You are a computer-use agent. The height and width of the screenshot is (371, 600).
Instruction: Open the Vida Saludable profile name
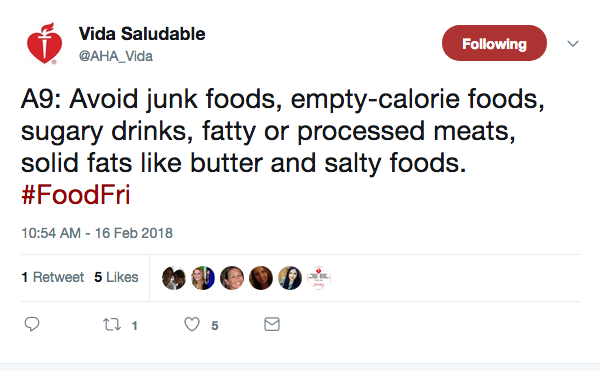(142, 34)
